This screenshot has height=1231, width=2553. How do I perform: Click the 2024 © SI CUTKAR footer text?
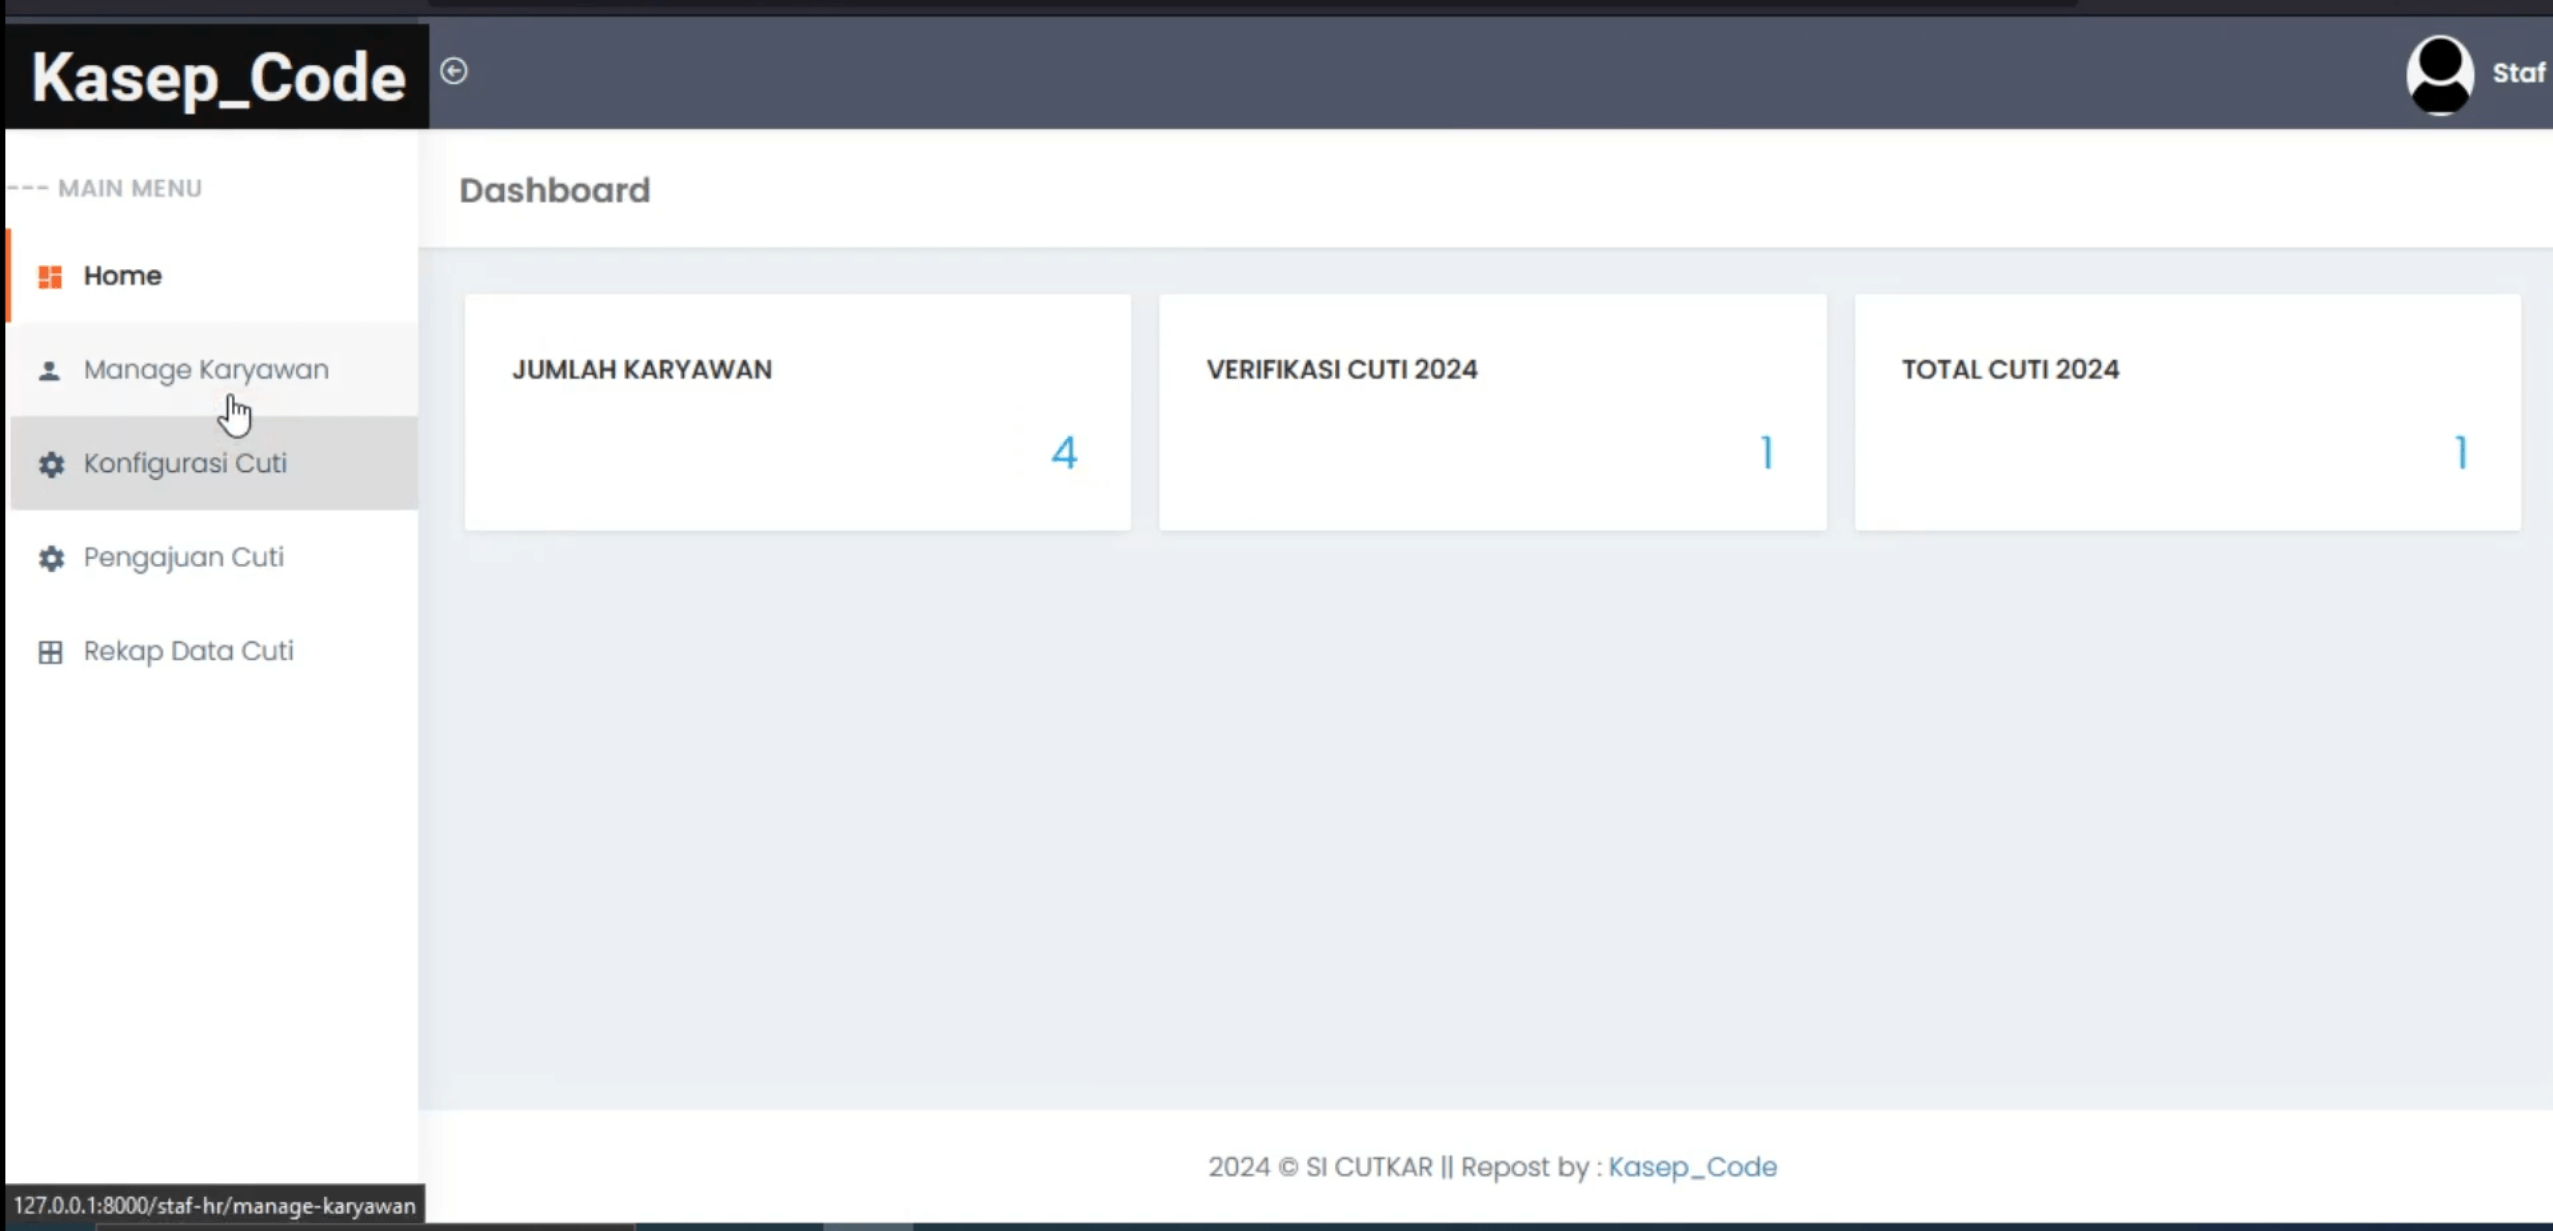(x=1320, y=1167)
